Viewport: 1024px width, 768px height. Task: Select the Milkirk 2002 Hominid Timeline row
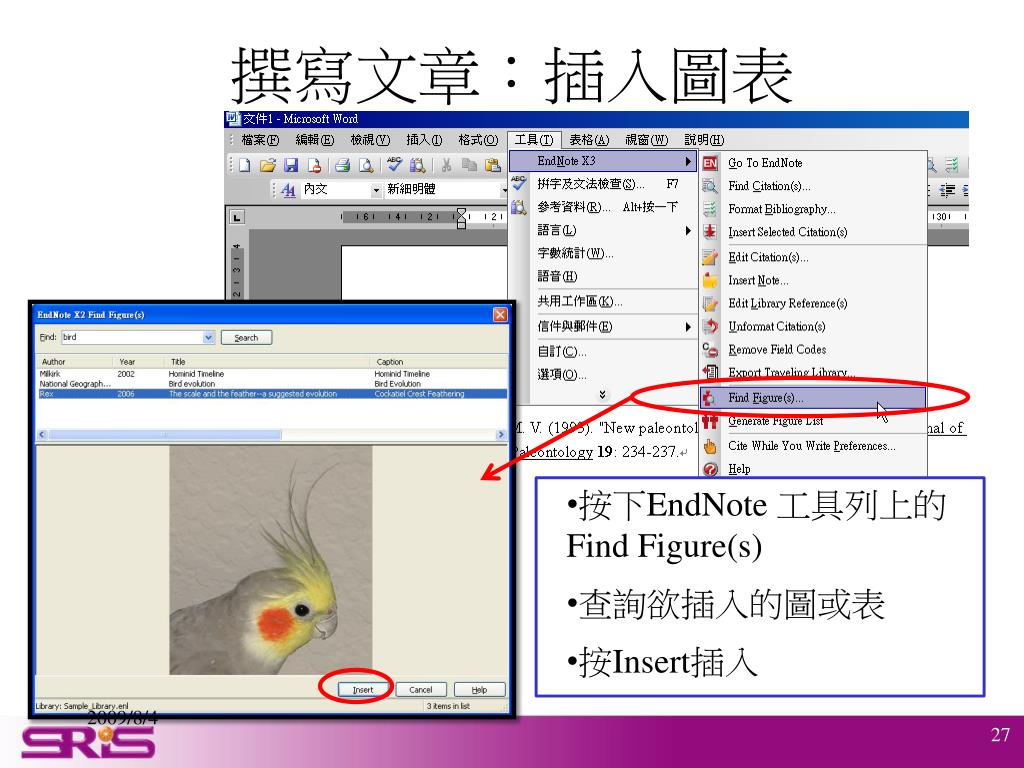tap(272, 374)
